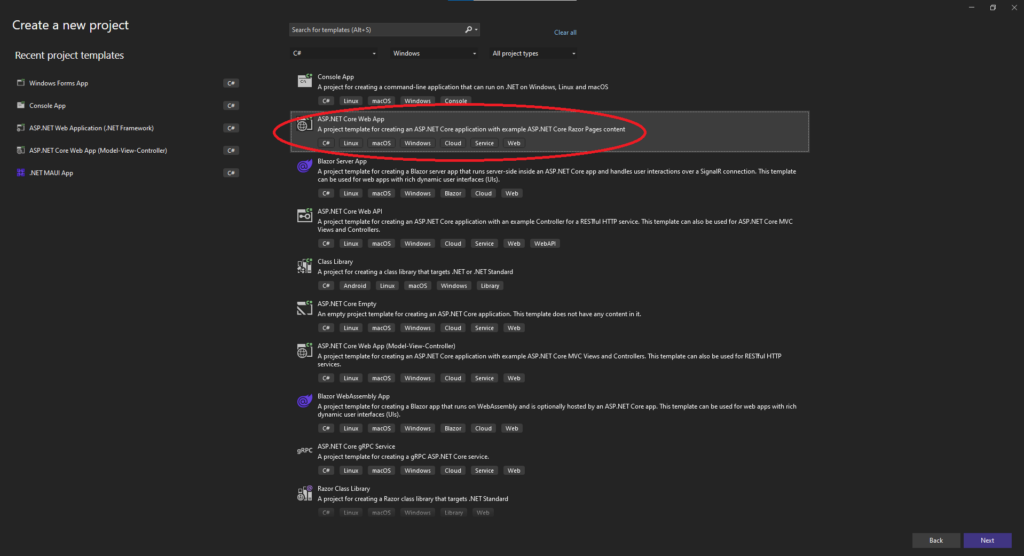Image resolution: width=1024 pixels, height=556 pixels.
Task: Click Library tag under Class Library
Action: click(x=490, y=286)
